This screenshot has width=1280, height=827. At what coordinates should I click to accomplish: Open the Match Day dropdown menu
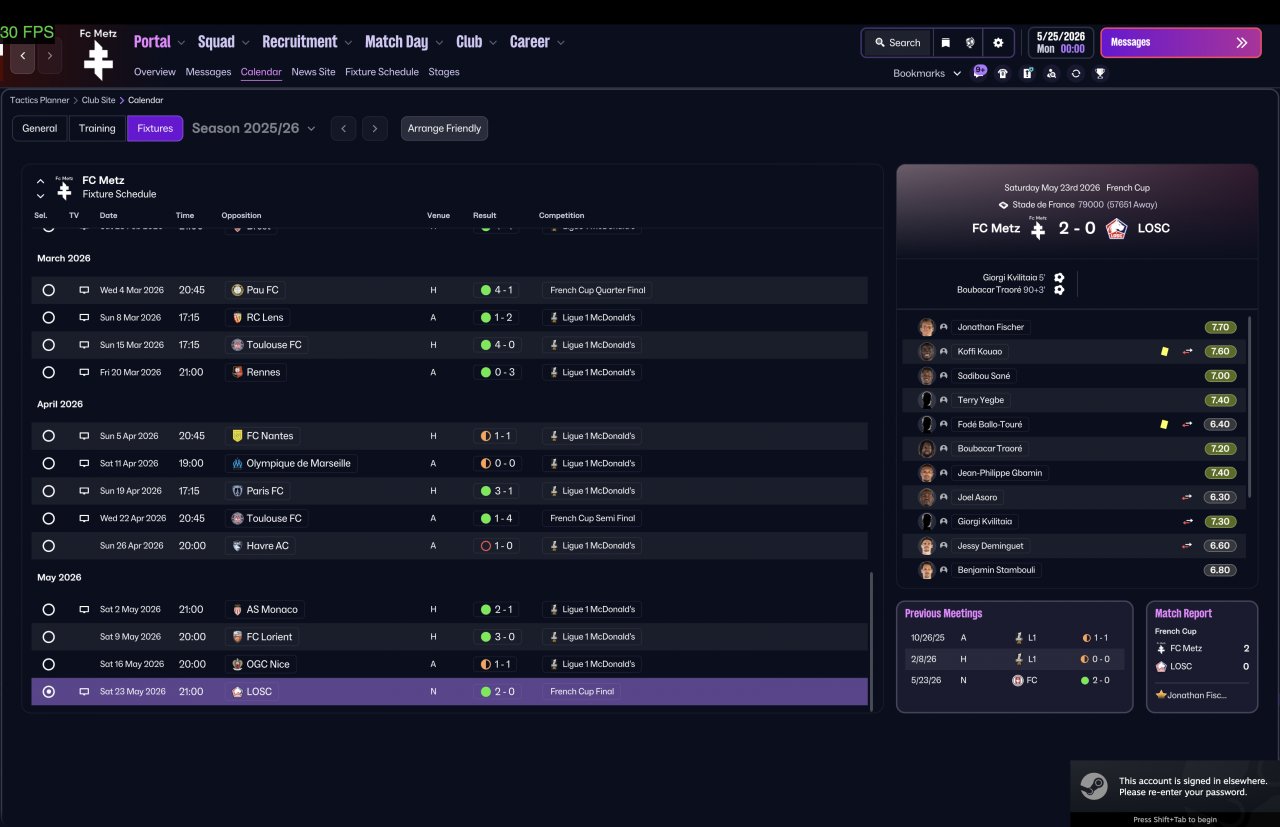pos(403,42)
